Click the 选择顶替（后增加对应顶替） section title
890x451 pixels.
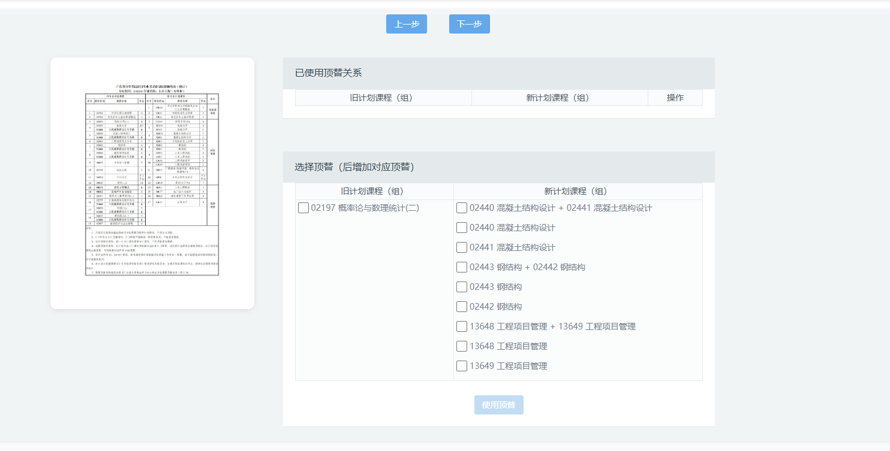pyautogui.click(x=354, y=167)
